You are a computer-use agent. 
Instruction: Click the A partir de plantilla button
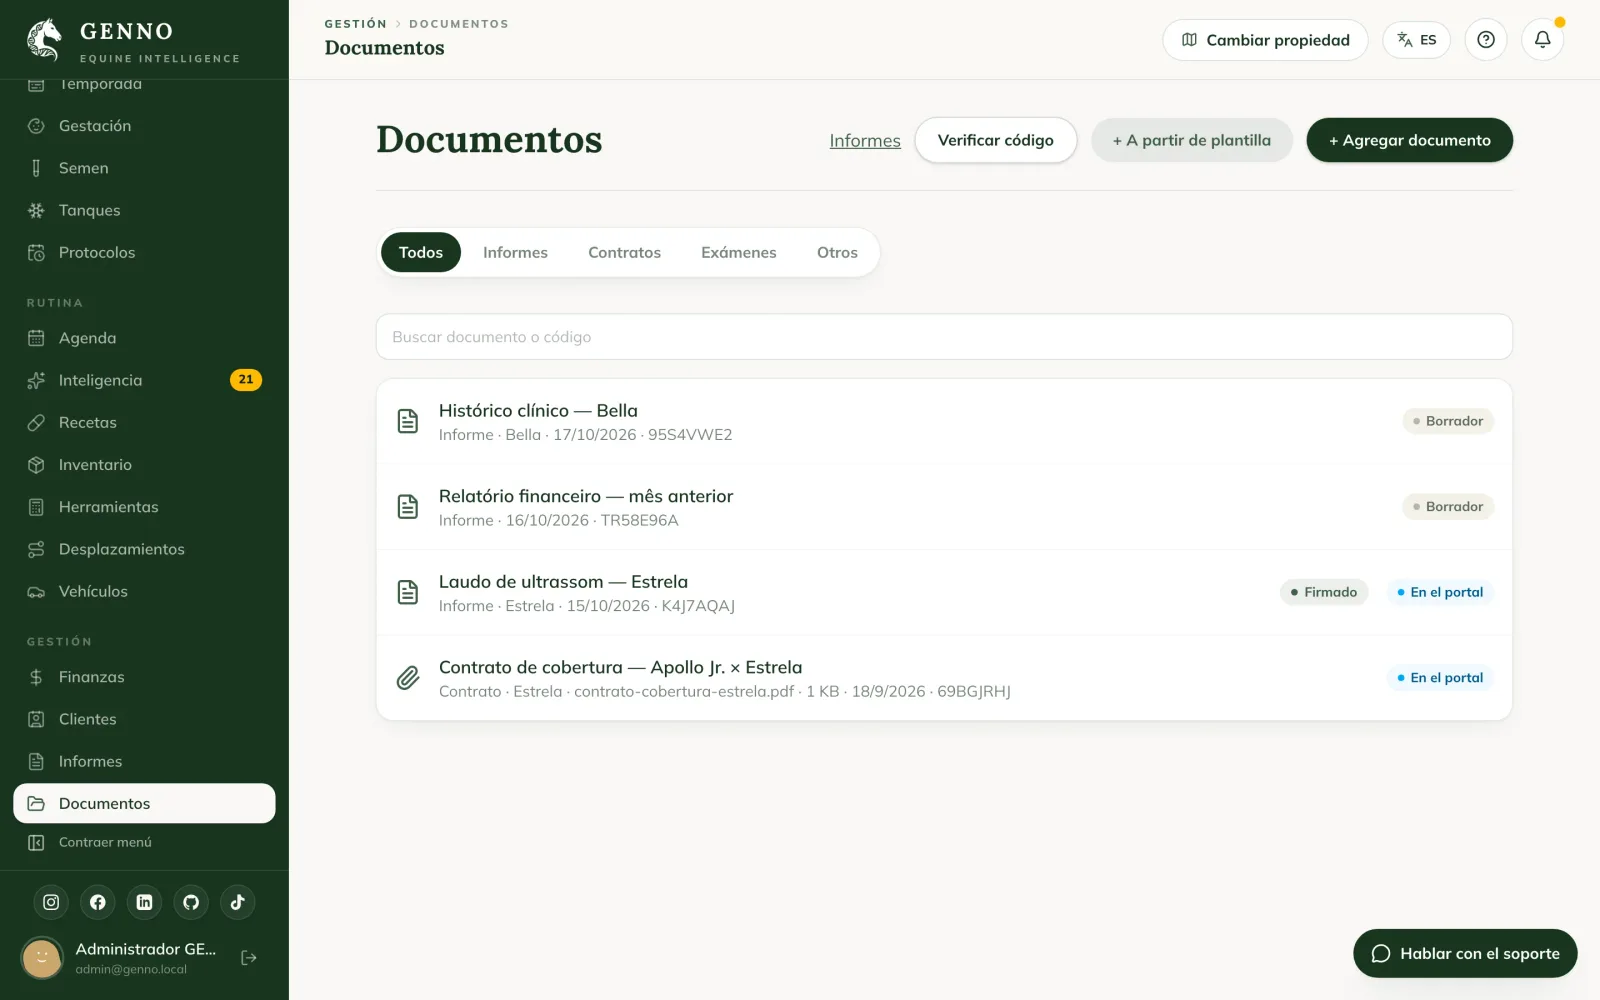coord(1192,140)
